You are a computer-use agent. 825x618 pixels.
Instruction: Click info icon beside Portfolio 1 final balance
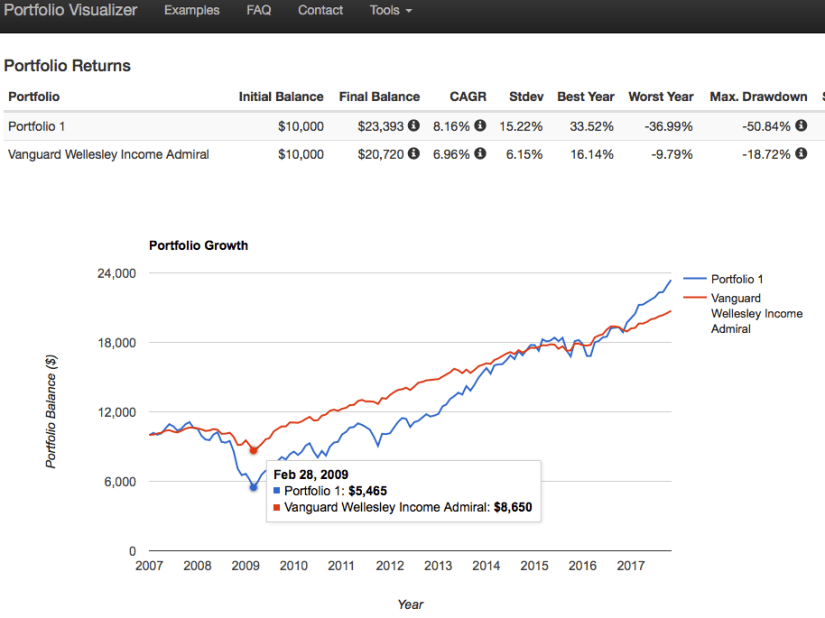point(414,127)
